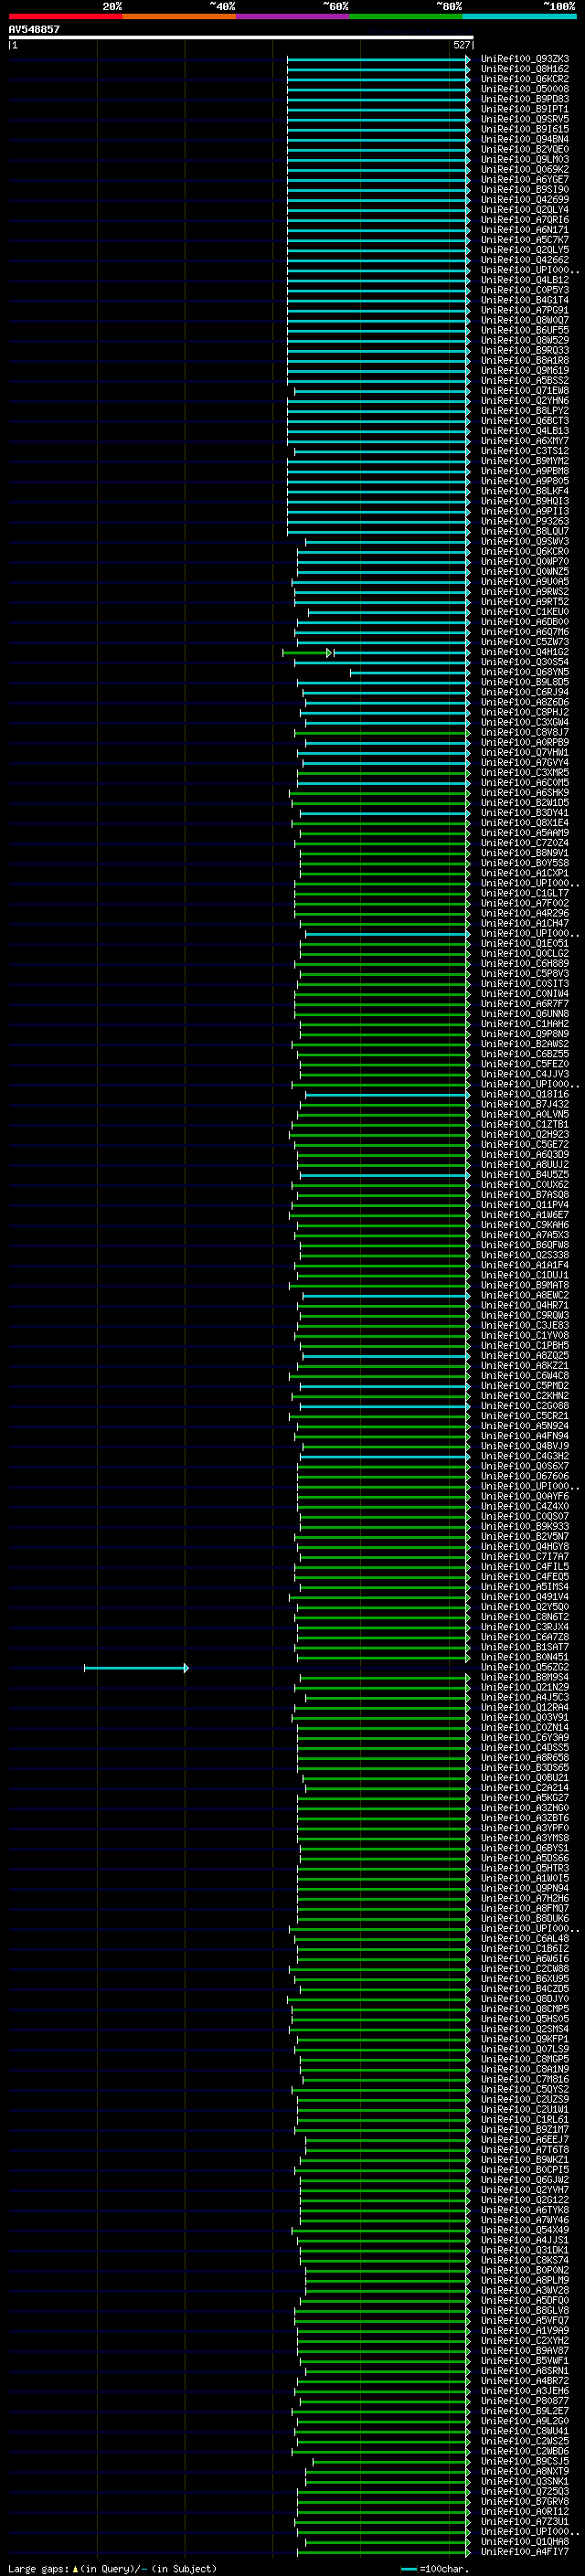585x2576 pixels.
Task: Select UniRef100_A6SHK9 label
Action: pyautogui.click(x=525, y=793)
